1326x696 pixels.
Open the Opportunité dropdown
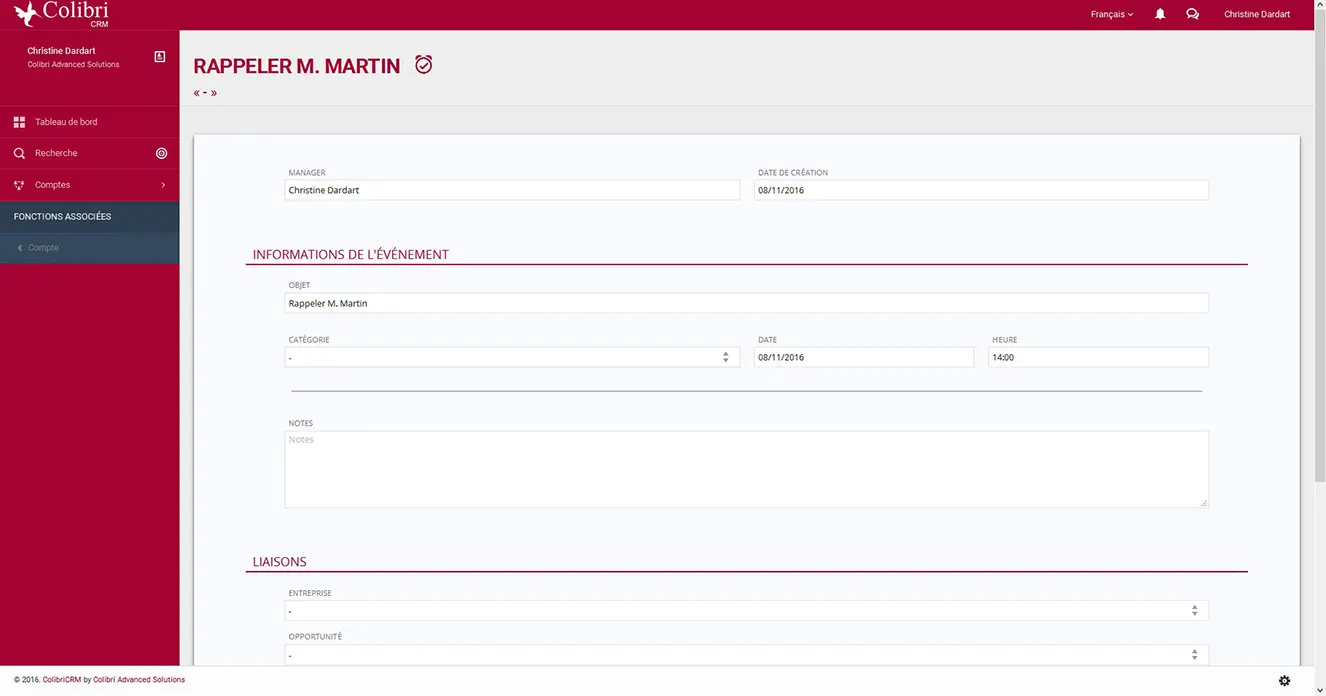coord(746,655)
